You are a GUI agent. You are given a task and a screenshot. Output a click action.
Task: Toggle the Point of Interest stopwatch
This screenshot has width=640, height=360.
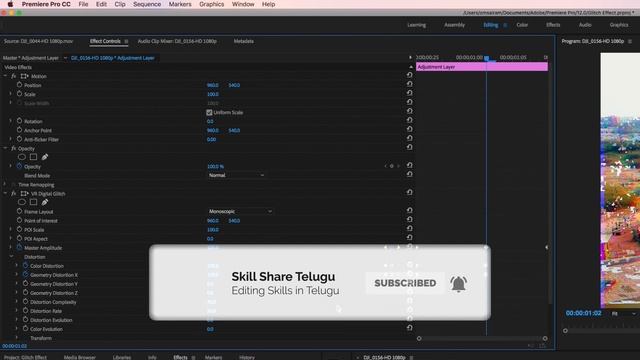[19, 220]
